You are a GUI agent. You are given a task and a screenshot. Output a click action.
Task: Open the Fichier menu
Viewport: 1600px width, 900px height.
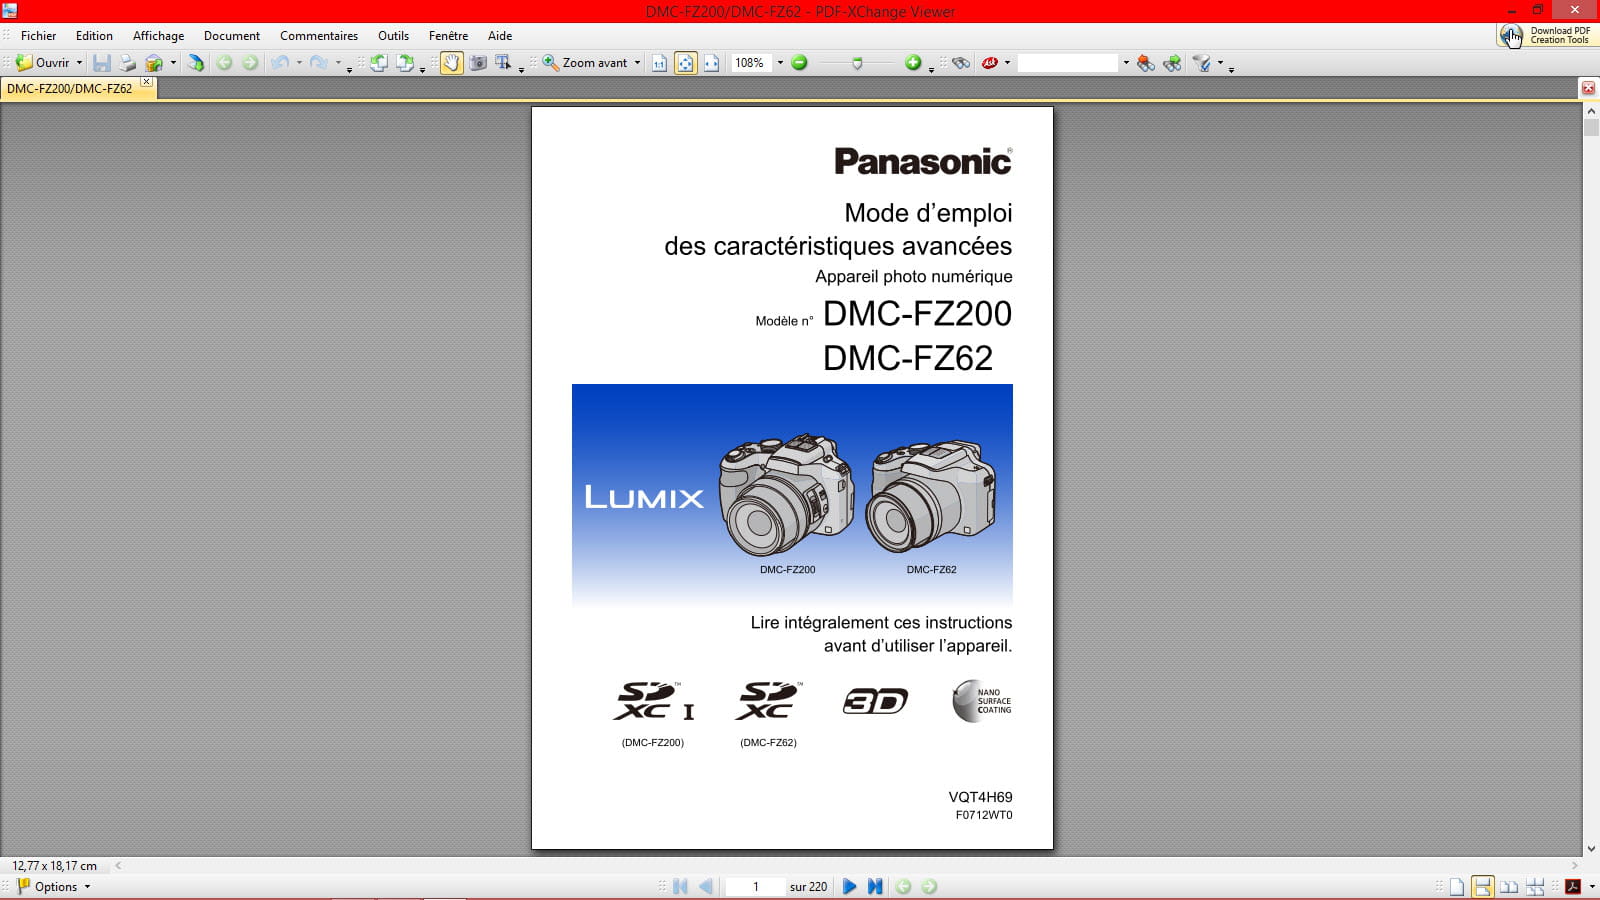39,36
